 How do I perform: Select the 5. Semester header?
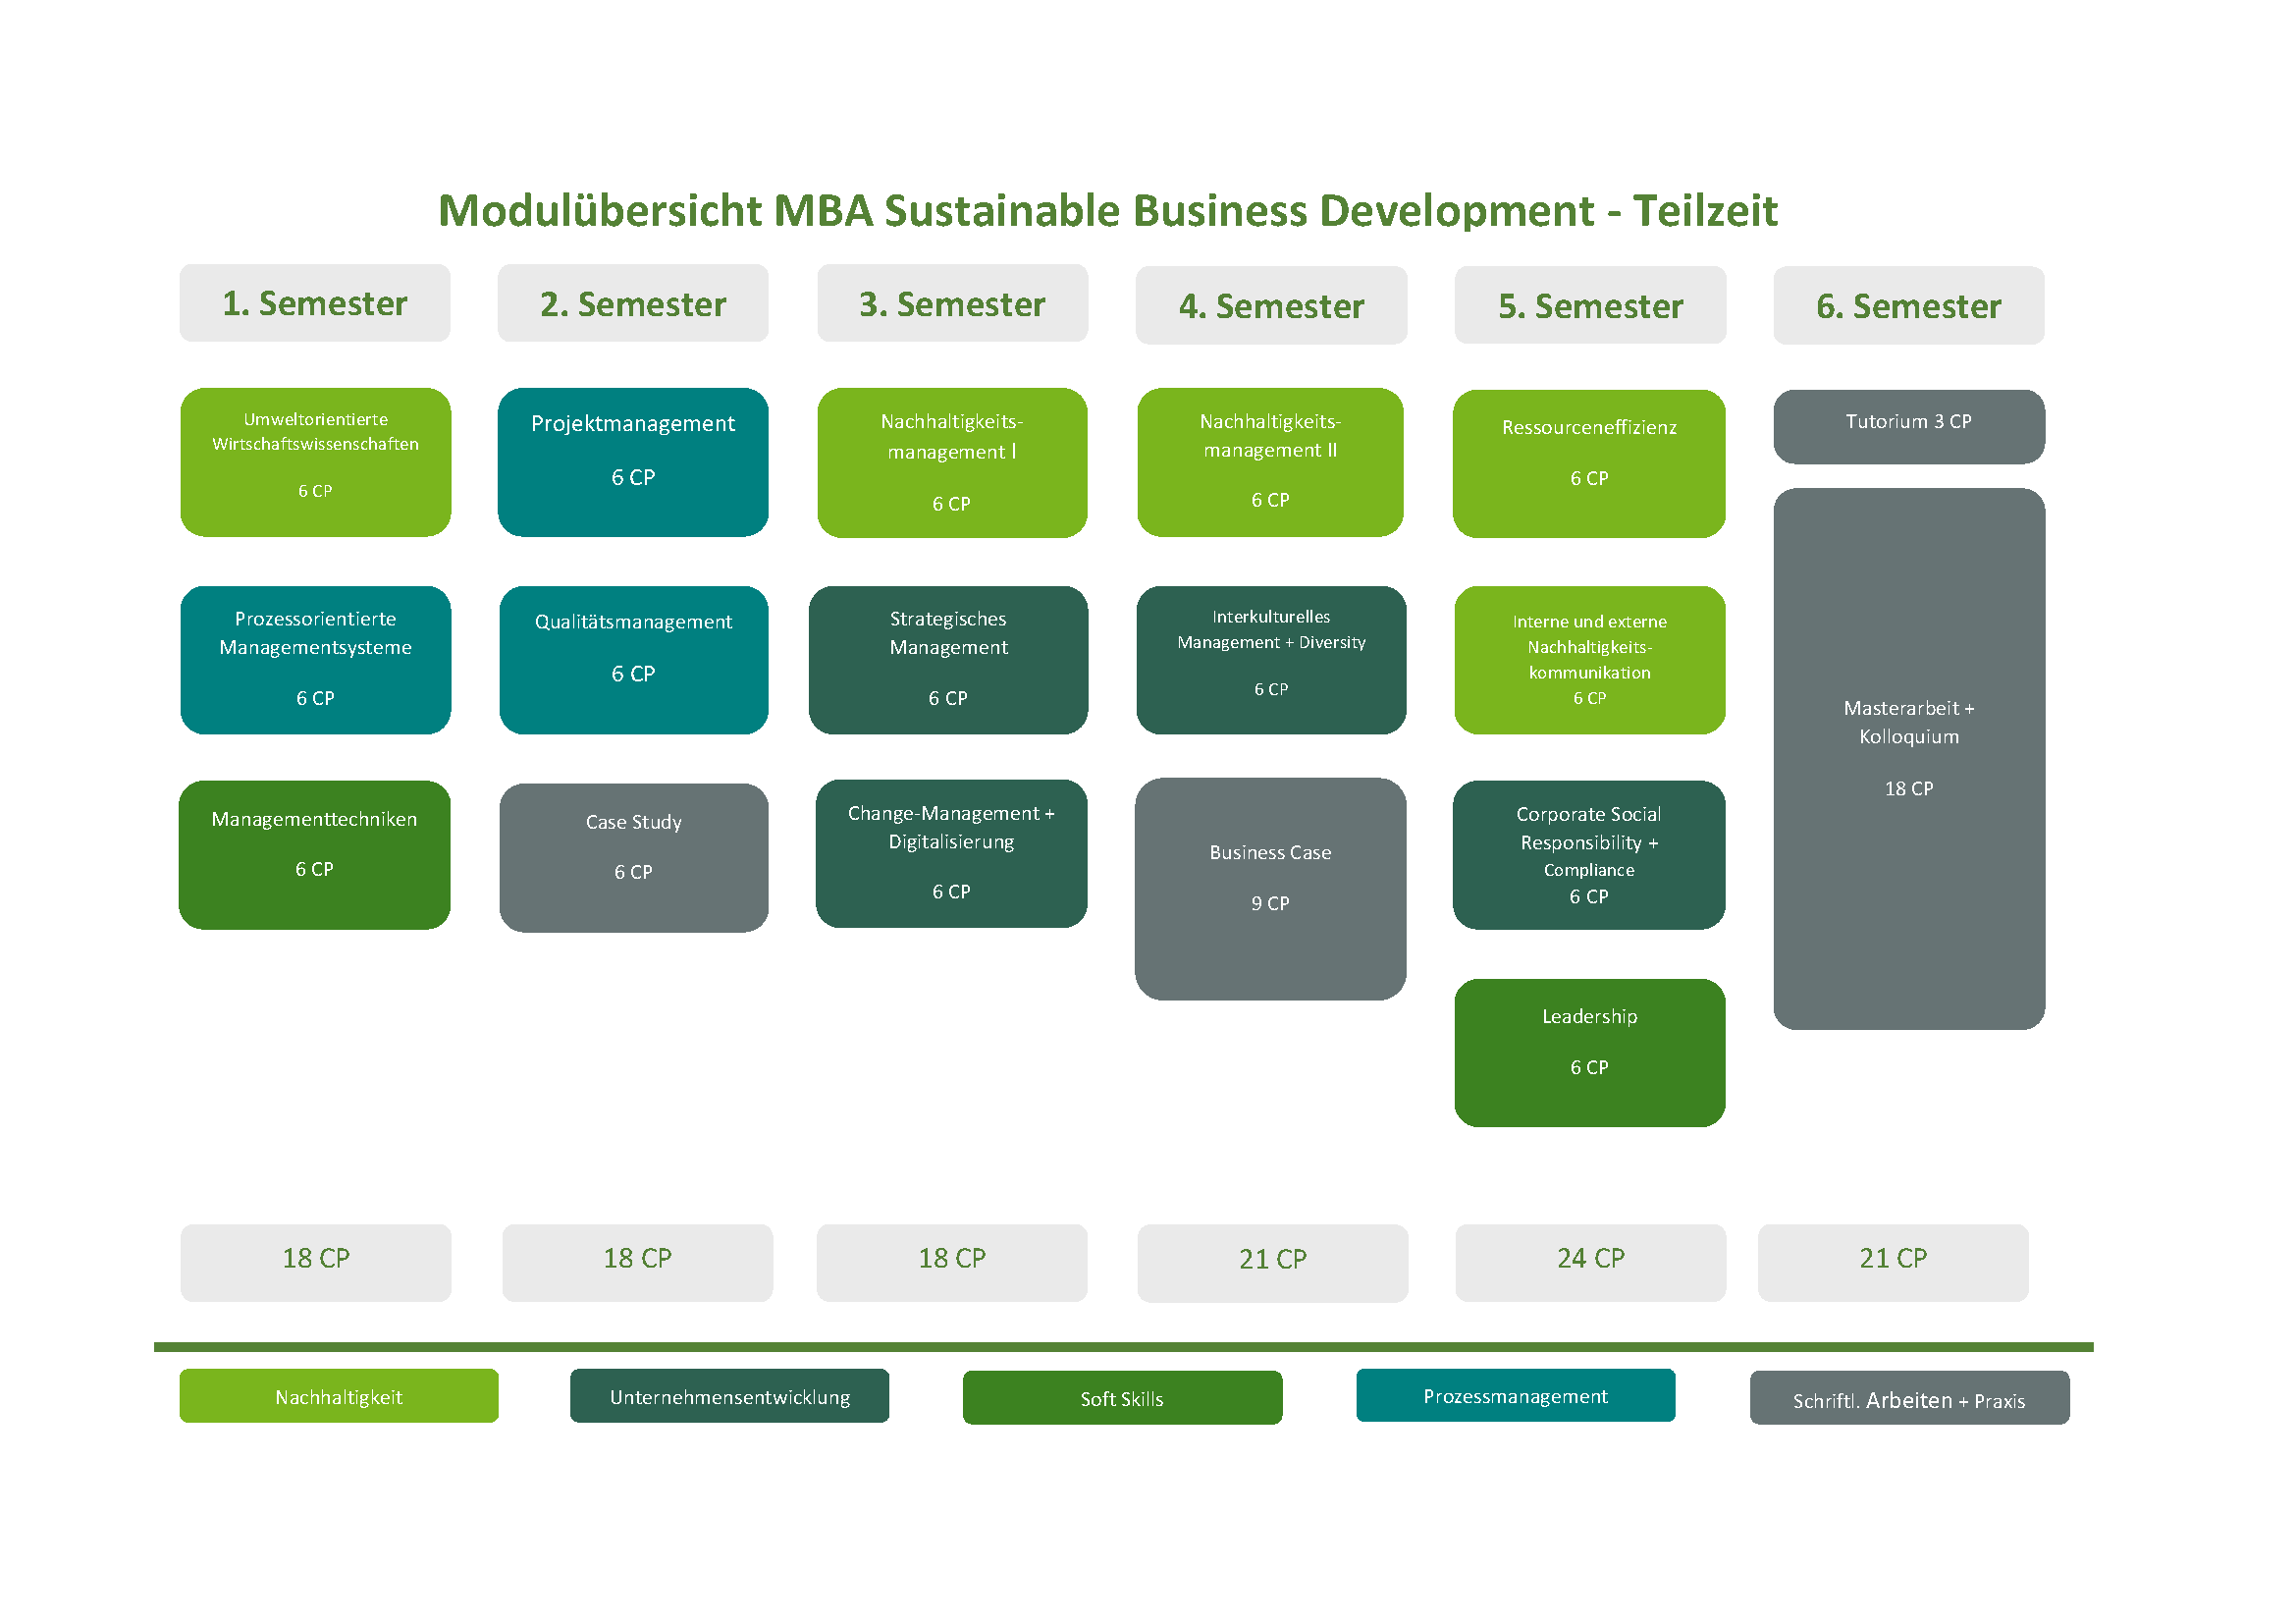tap(1590, 305)
